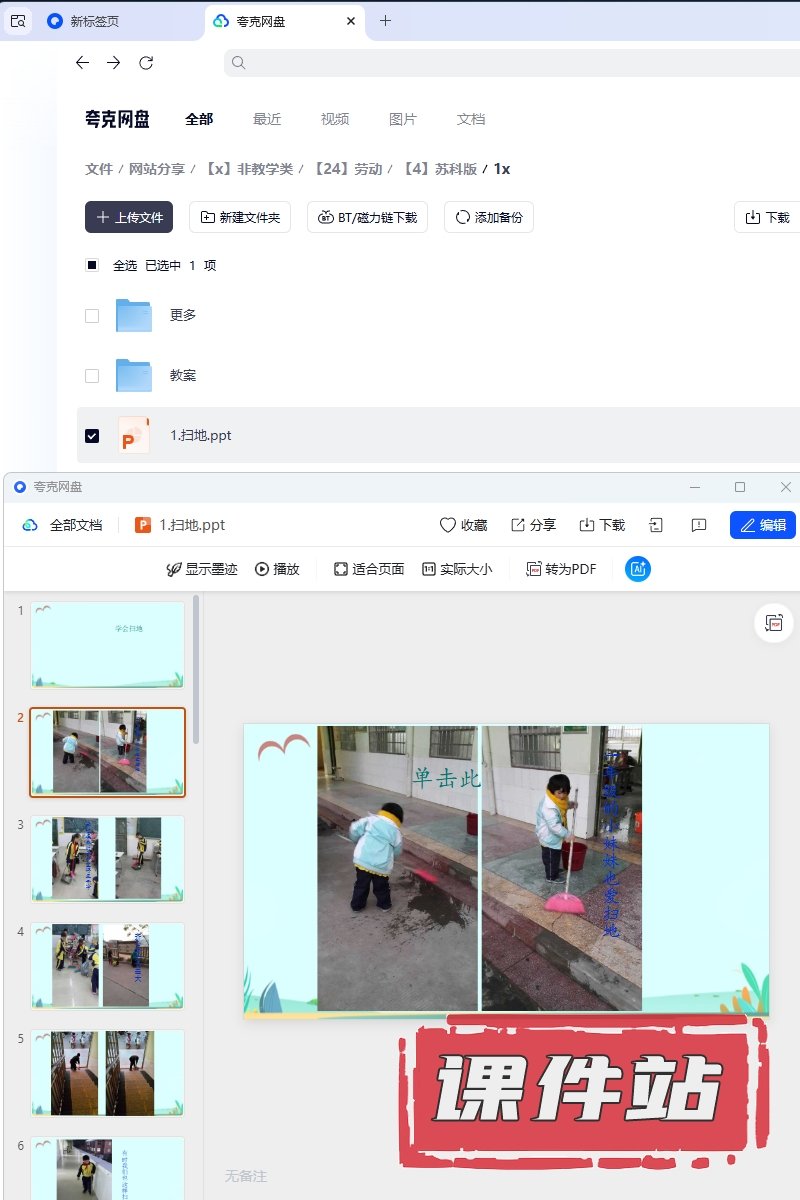Click 转为PDF convert icon
This screenshot has width=800, height=1200.
tap(533, 569)
